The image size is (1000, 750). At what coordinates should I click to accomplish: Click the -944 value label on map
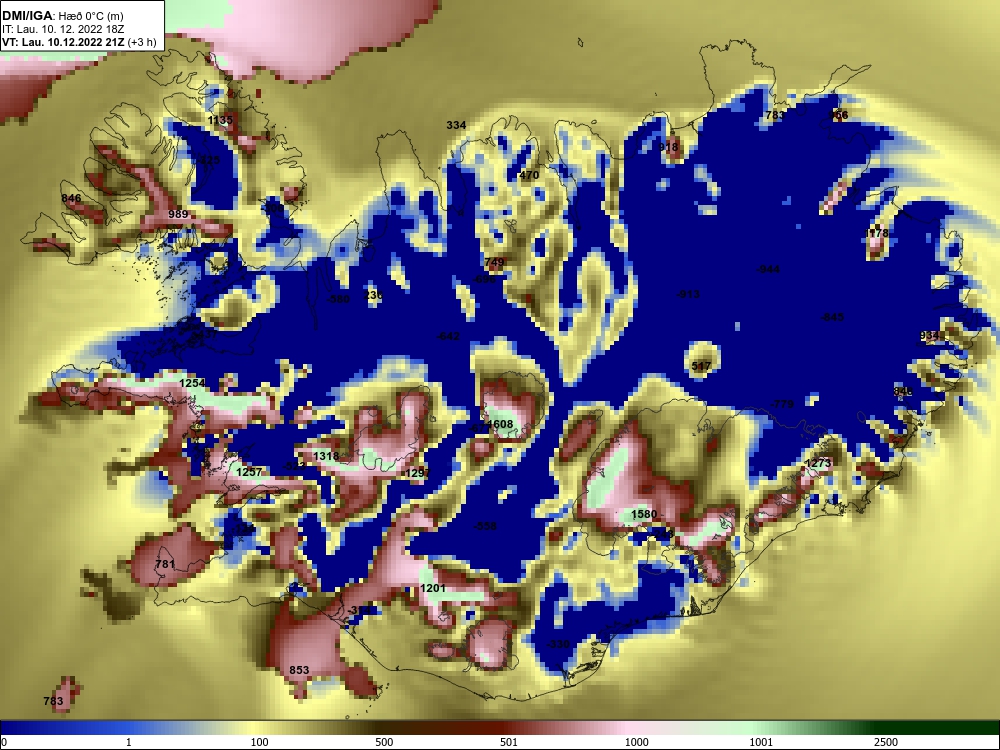[x=768, y=269]
